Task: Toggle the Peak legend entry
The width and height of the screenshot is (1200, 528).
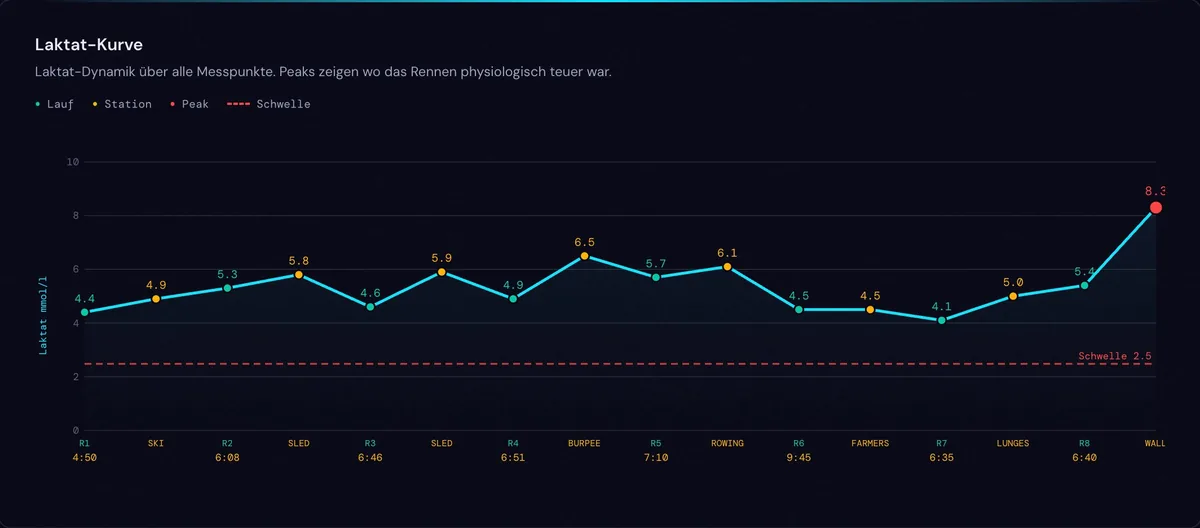Action: pyautogui.click(x=189, y=104)
